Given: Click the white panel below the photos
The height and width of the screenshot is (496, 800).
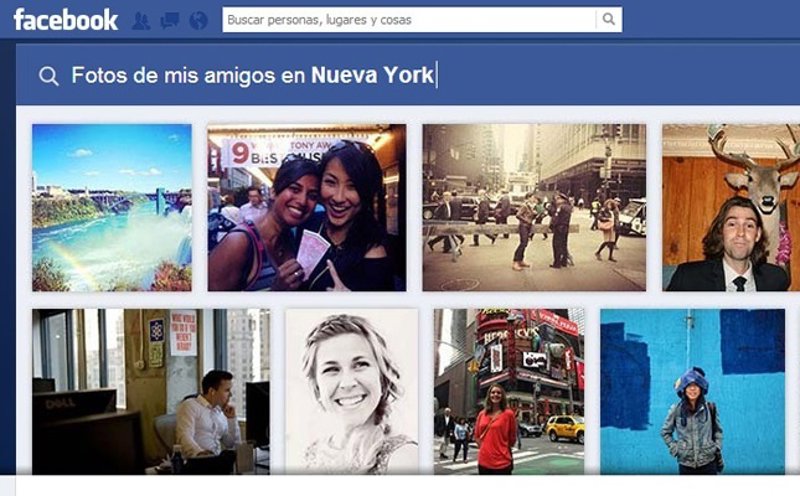Looking at the screenshot, I should tap(400, 486).
